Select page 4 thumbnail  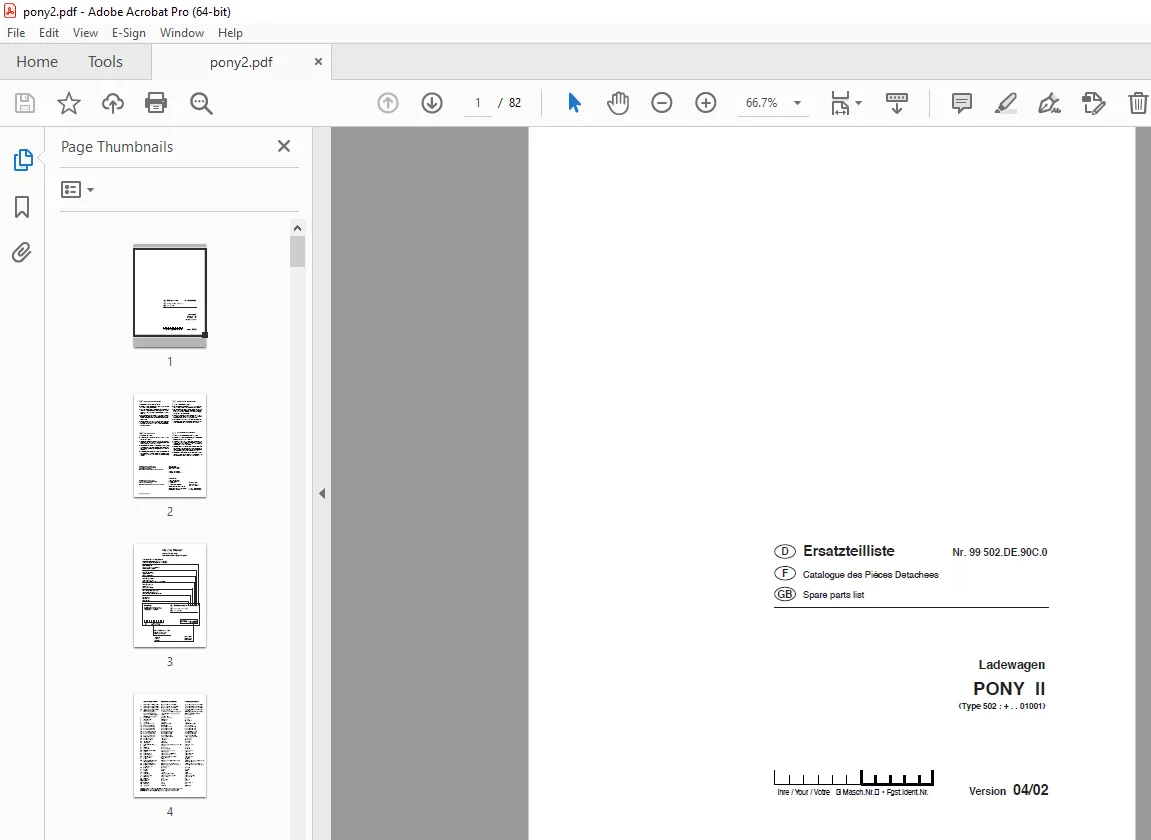click(x=170, y=745)
